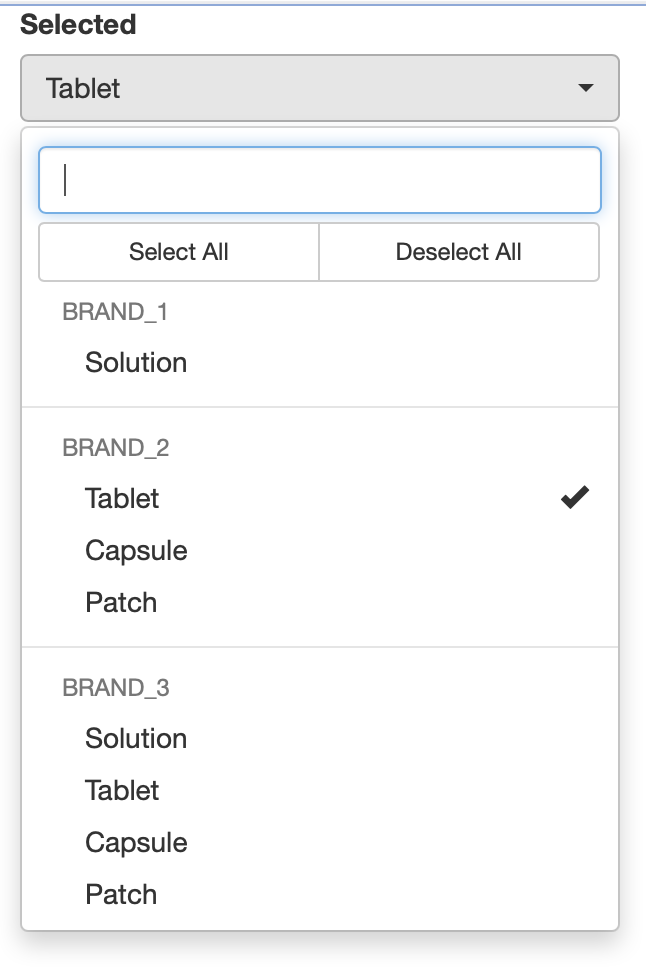Click the Select All button
This screenshot has height=968, width=646.
click(x=178, y=251)
